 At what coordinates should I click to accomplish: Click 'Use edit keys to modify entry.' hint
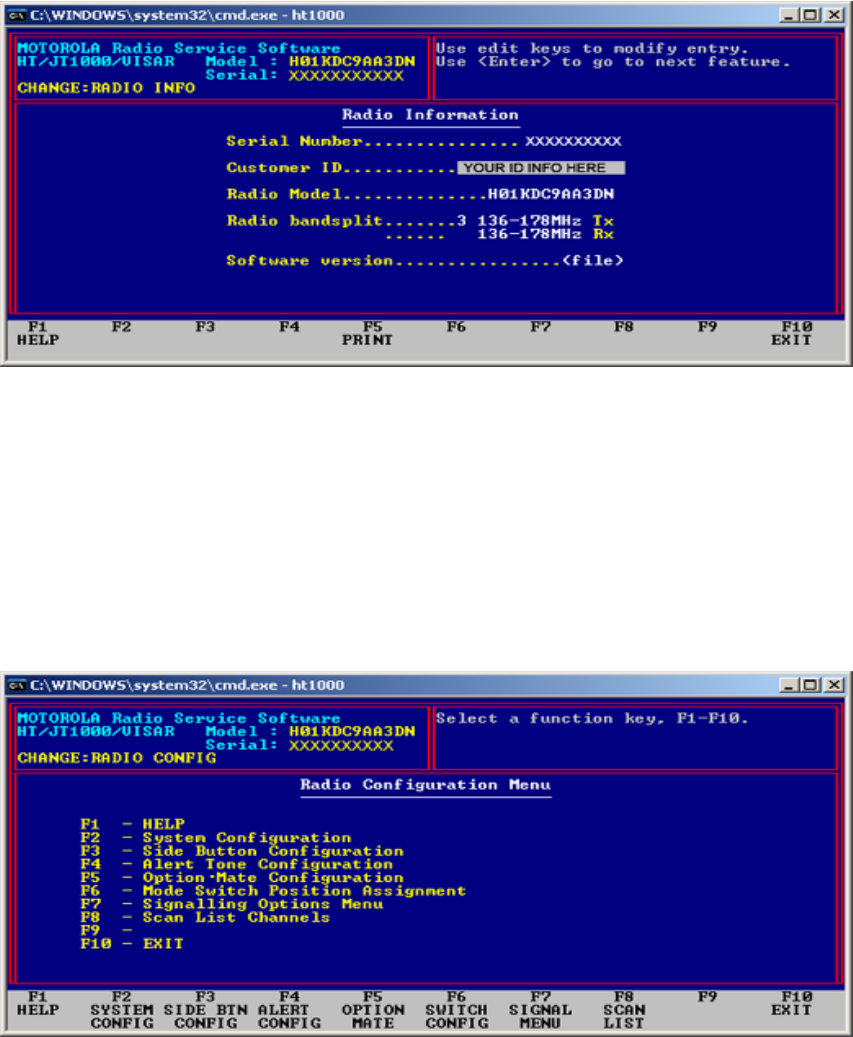(592, 48)
